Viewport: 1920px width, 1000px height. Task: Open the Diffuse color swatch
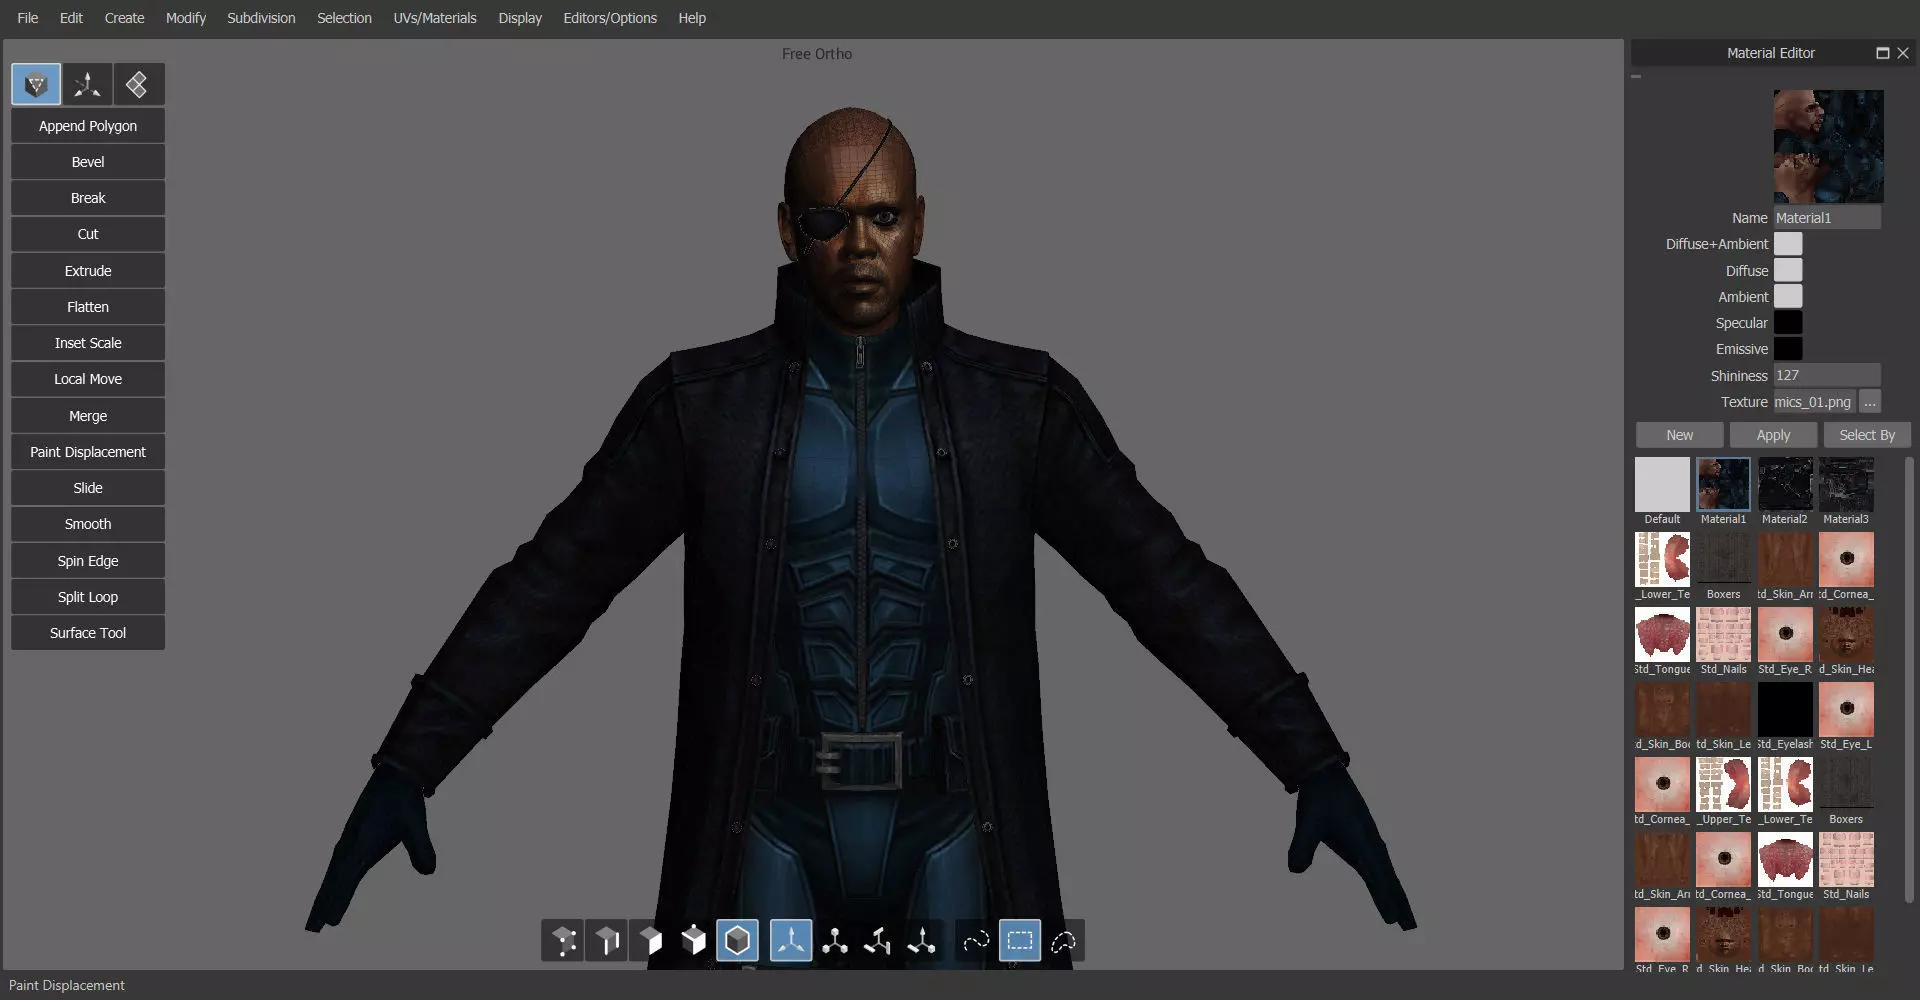tap(1788, 270)
